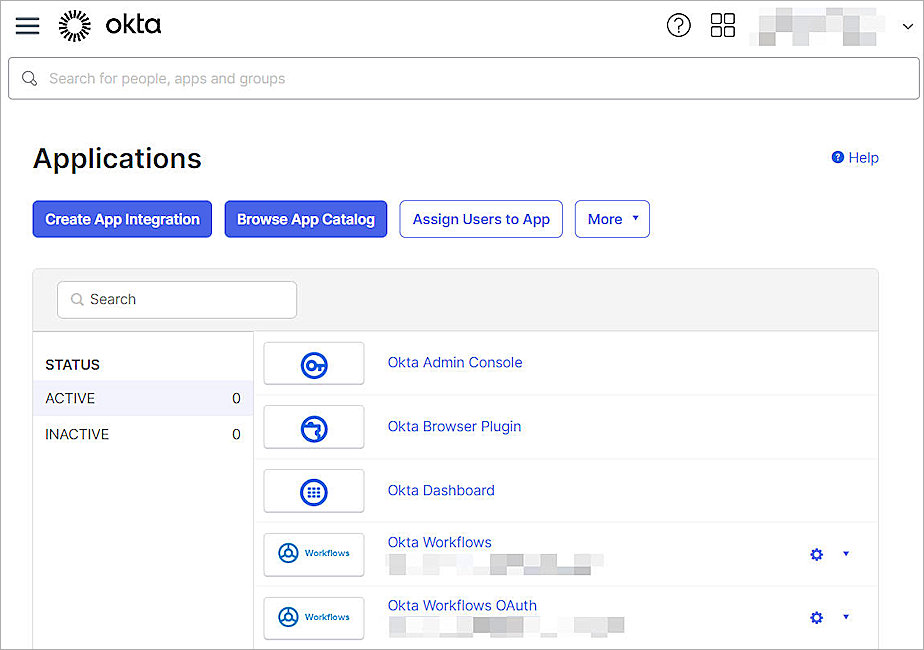The width and height of the screenshot is (924, 650).
Task: Open settings gear for Okta Workflows
Action: coord(816,554)
